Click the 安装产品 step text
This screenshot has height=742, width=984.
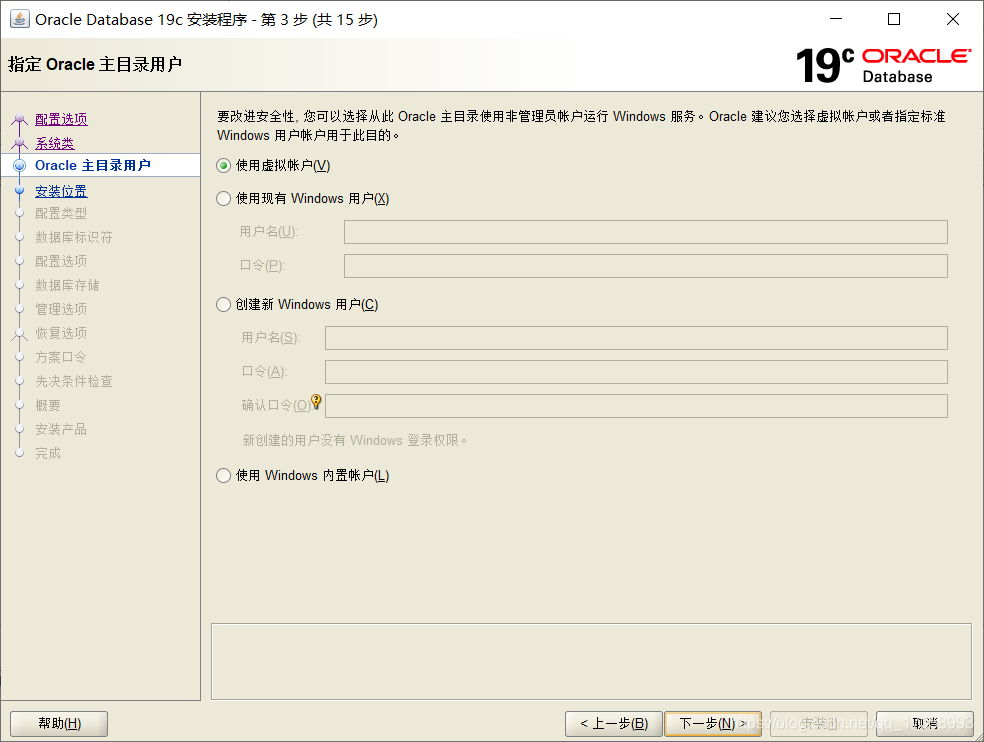coord(61,429)
